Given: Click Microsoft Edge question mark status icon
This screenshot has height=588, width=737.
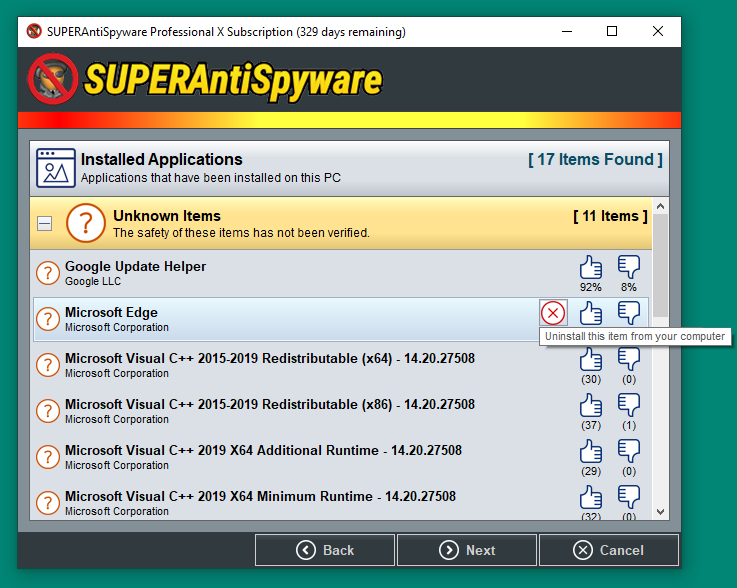Looking at the screenshot, I should tap(48, 319).
